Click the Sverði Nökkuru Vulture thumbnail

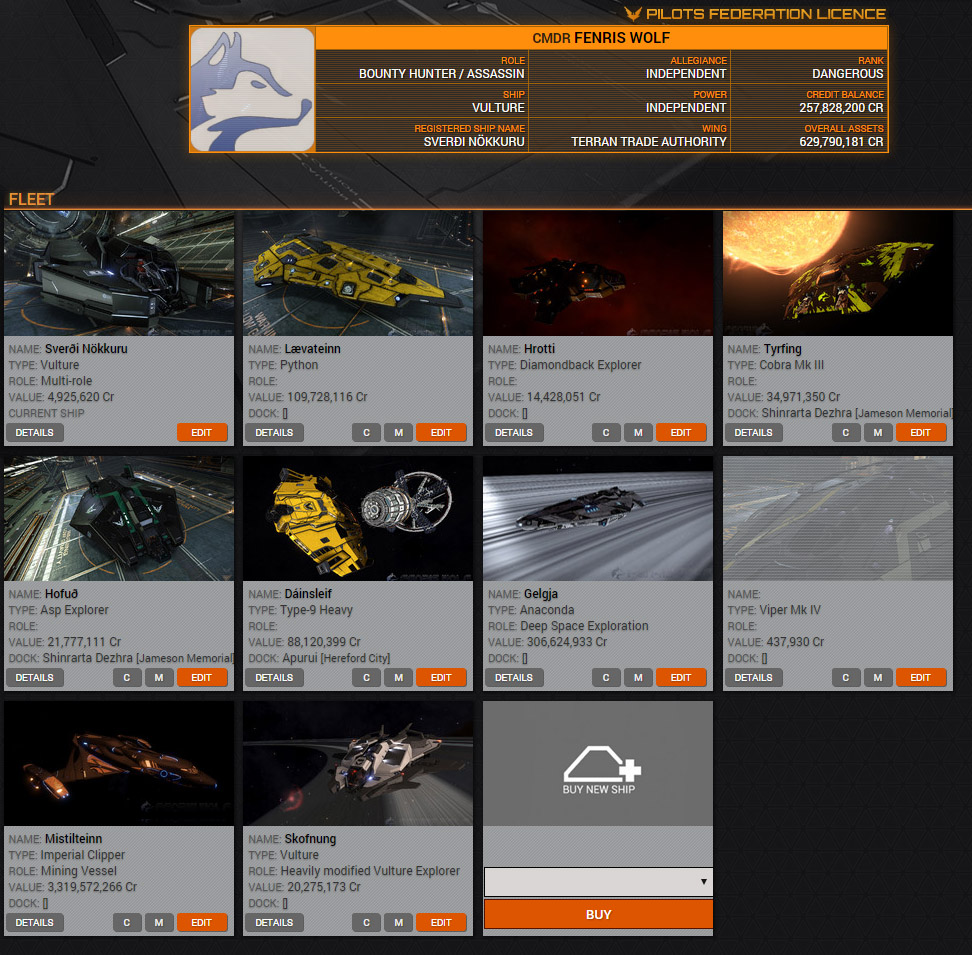click(119, 273)
